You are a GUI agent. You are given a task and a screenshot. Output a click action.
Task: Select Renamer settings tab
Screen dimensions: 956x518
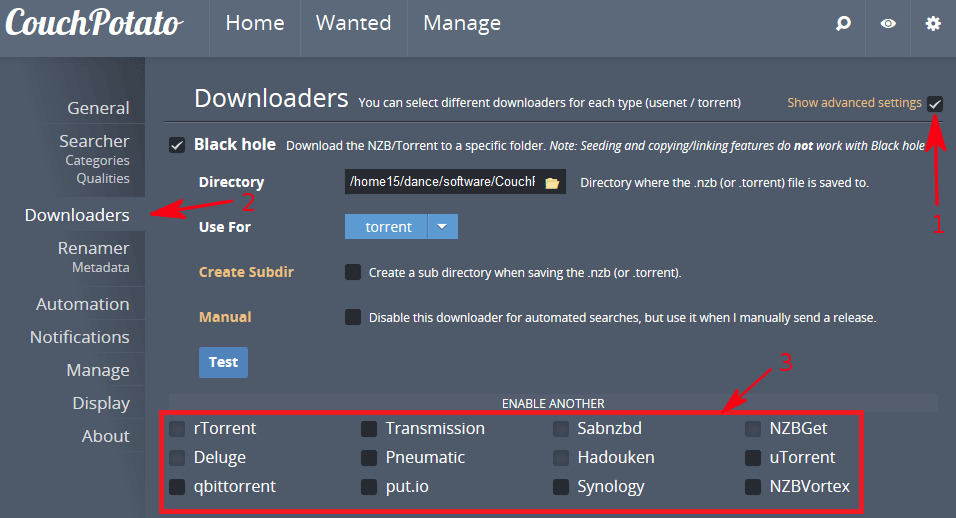coord(93,248)
